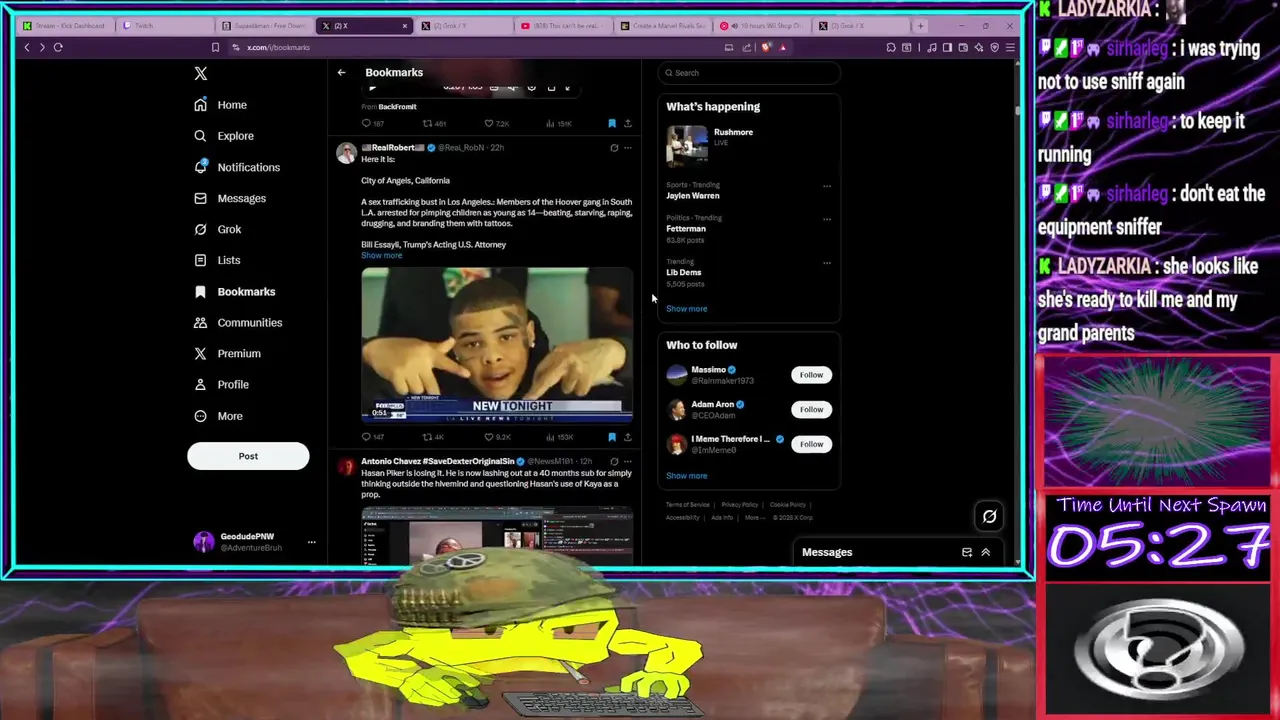Go to Home in the sidebar

pyautogui.click(x=220, y=105)
